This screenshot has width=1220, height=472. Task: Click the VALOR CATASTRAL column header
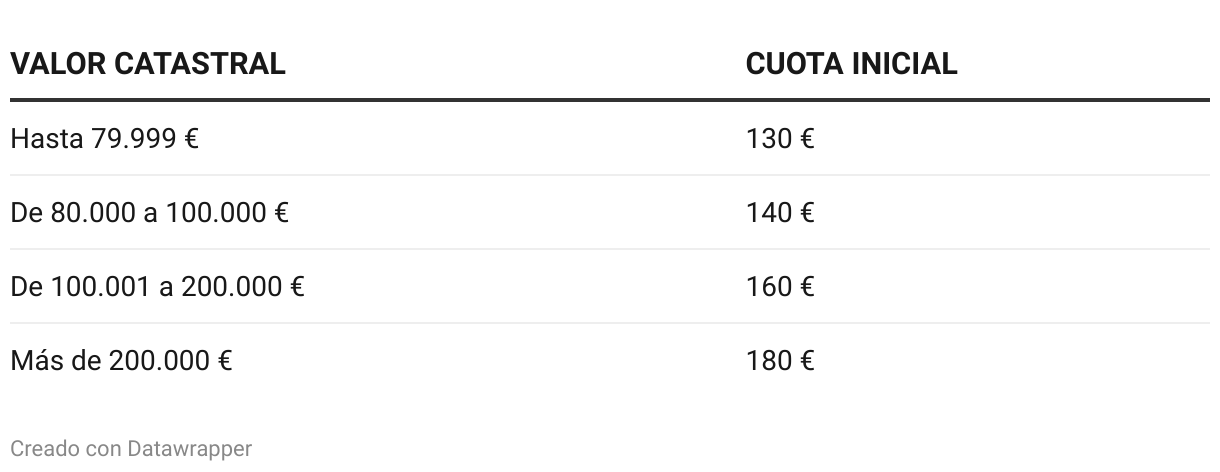[148, 64]
